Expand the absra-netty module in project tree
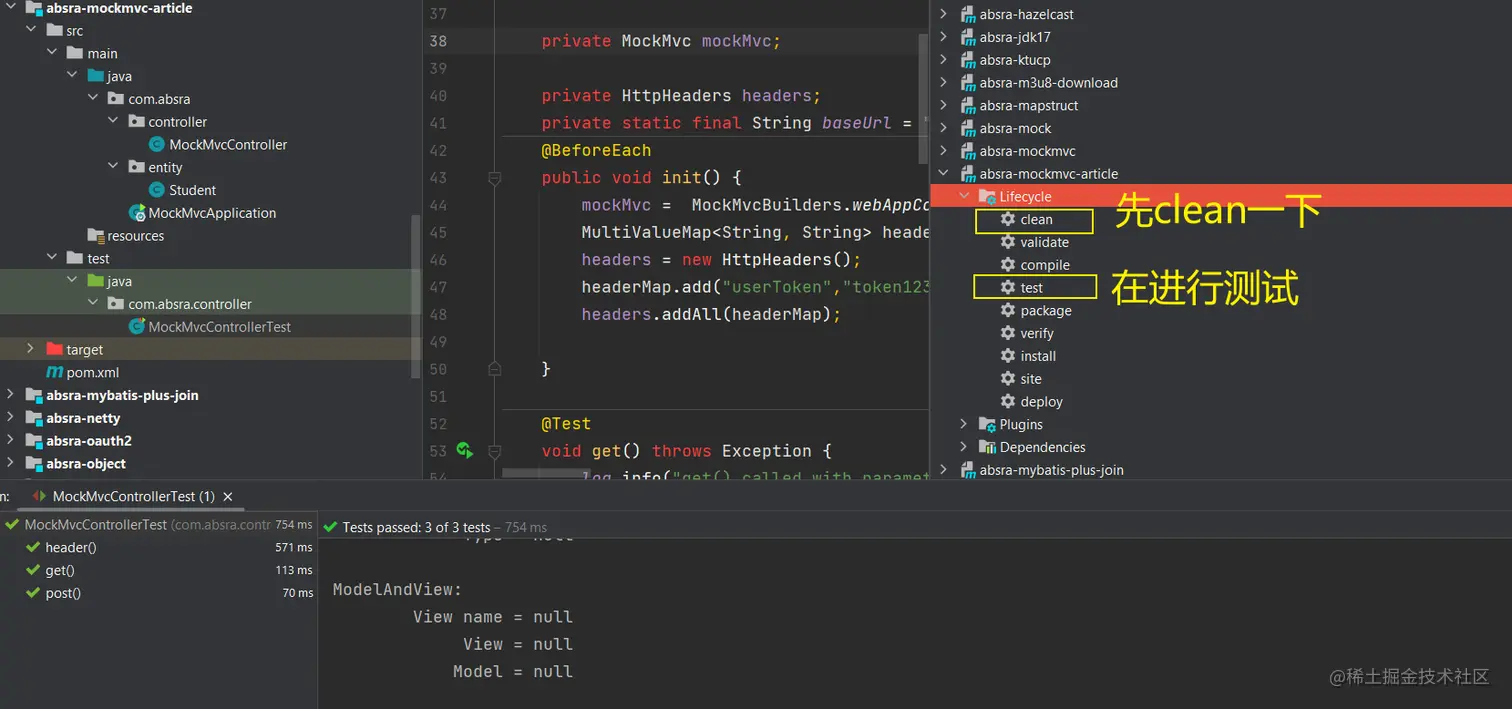 (x=10, y=418)
